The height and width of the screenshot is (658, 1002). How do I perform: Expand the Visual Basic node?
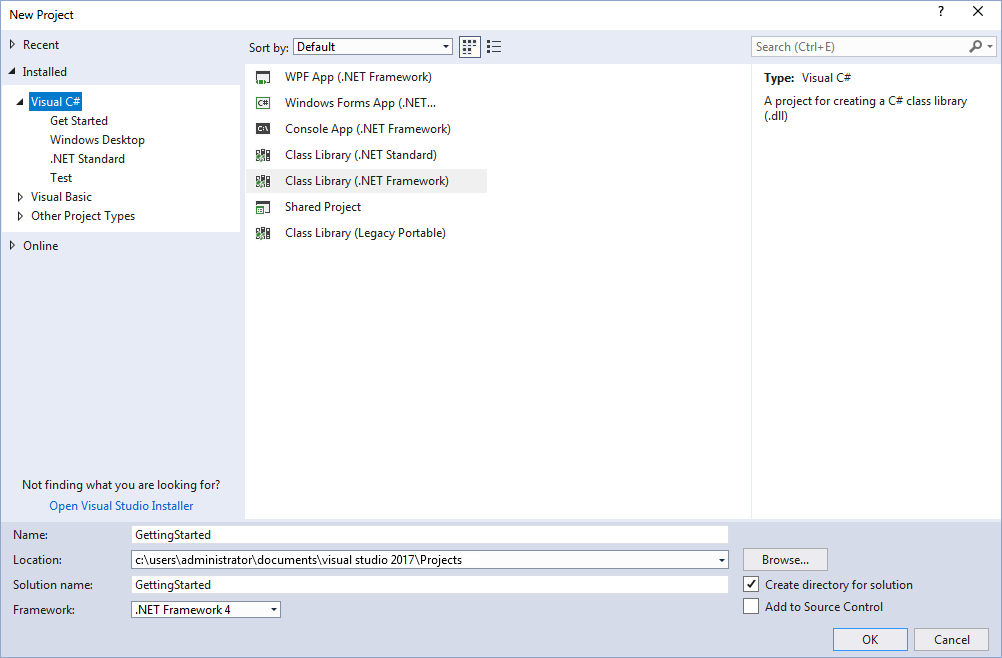click(x=20, y=197)
